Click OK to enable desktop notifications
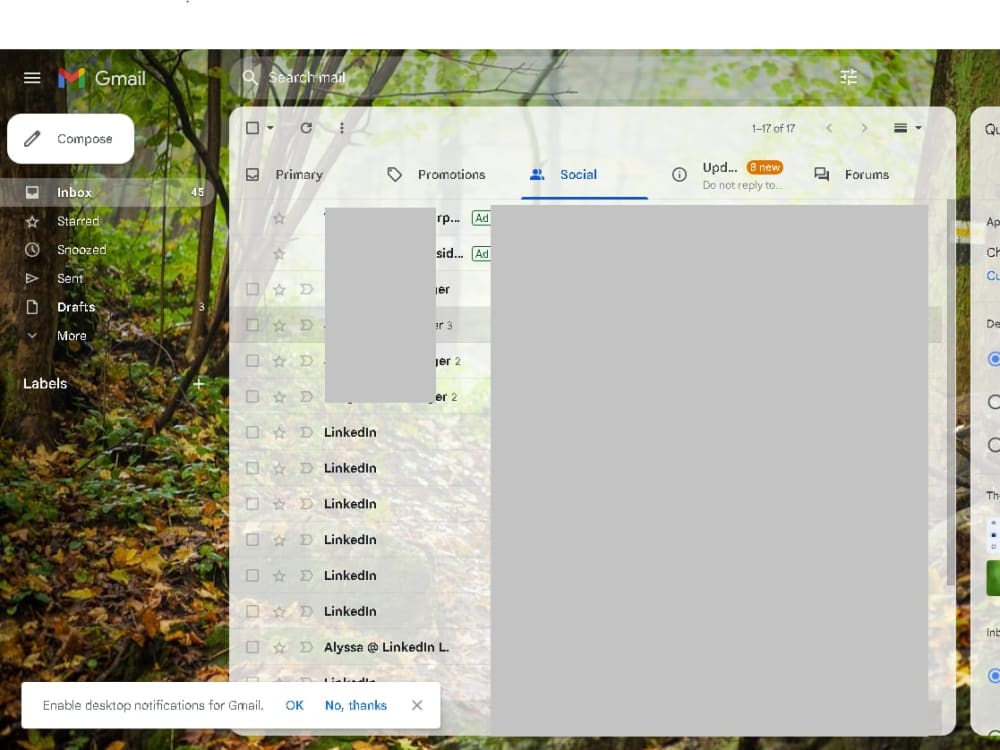 (295, 705)
